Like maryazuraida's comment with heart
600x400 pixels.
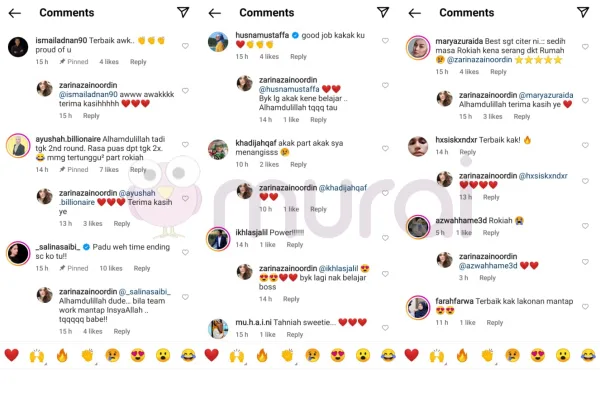[585, 47]
